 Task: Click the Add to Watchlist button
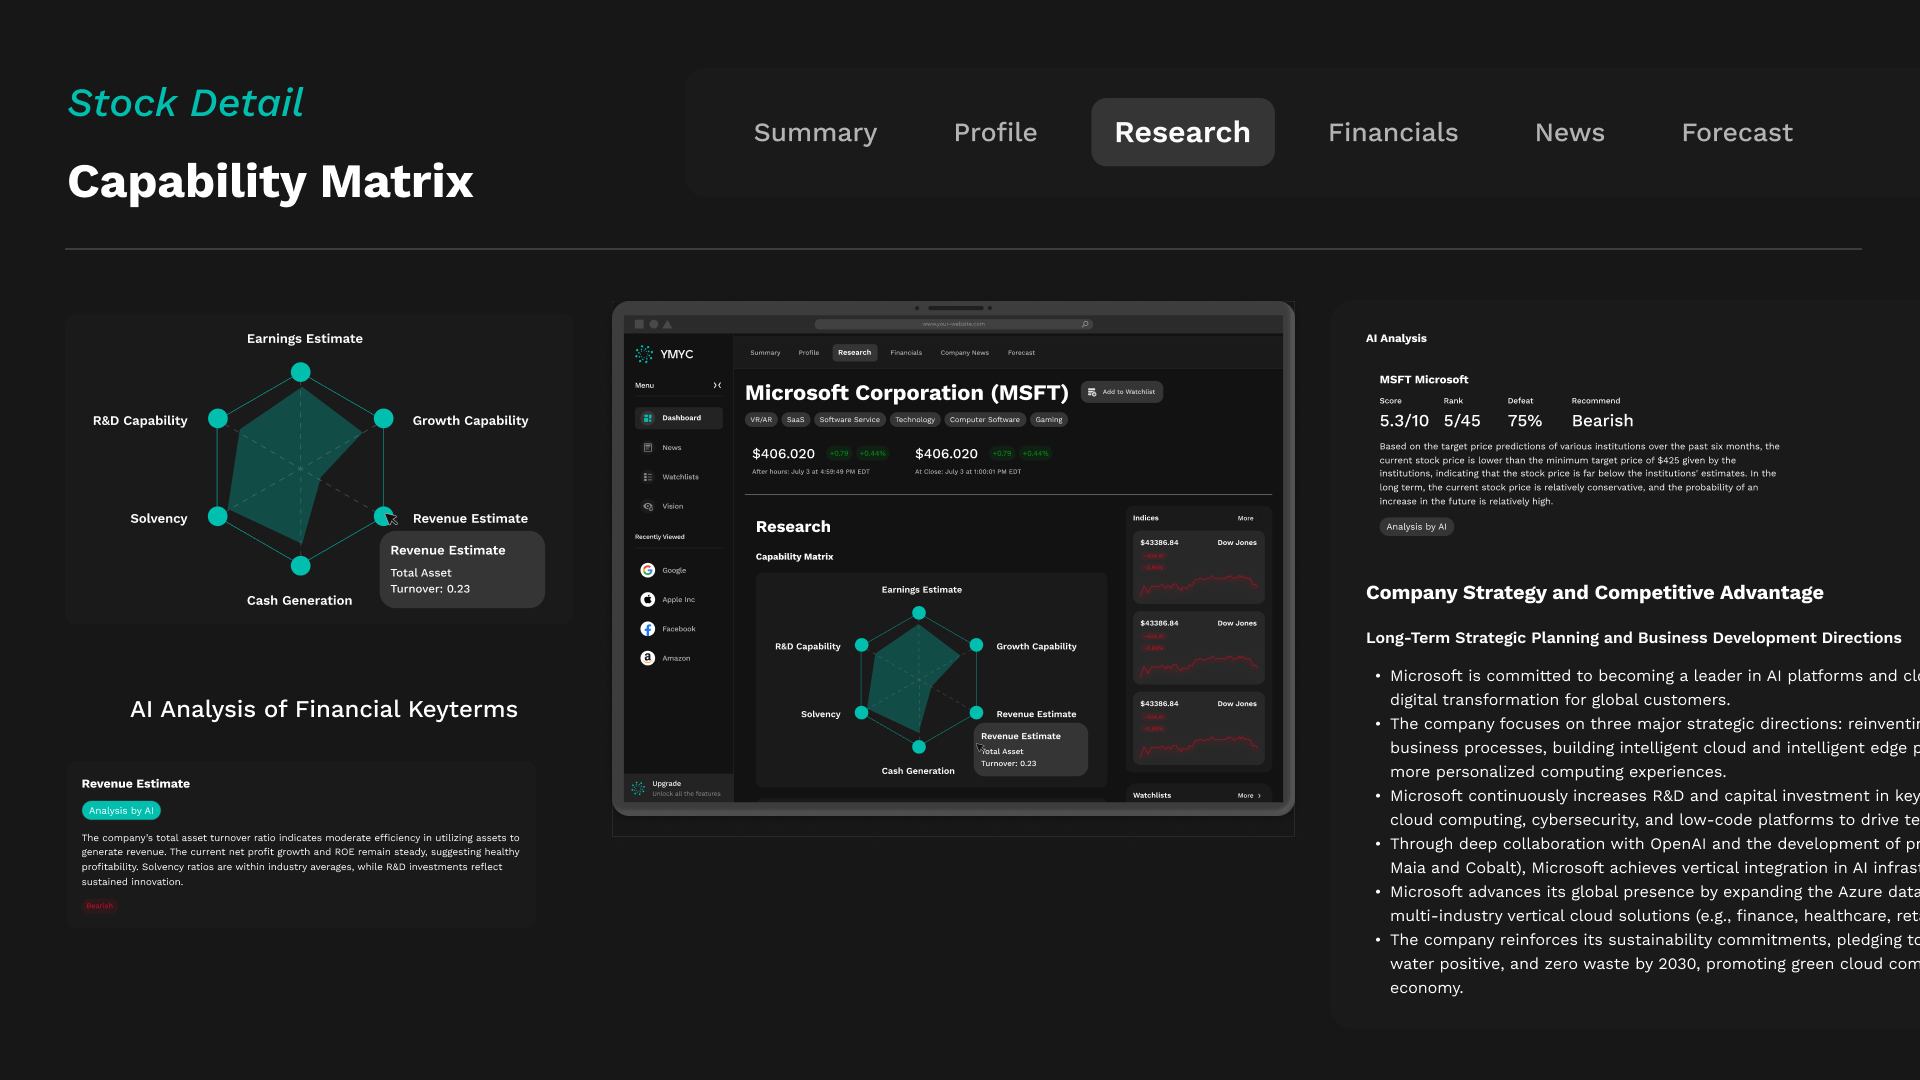(1122, 392)
